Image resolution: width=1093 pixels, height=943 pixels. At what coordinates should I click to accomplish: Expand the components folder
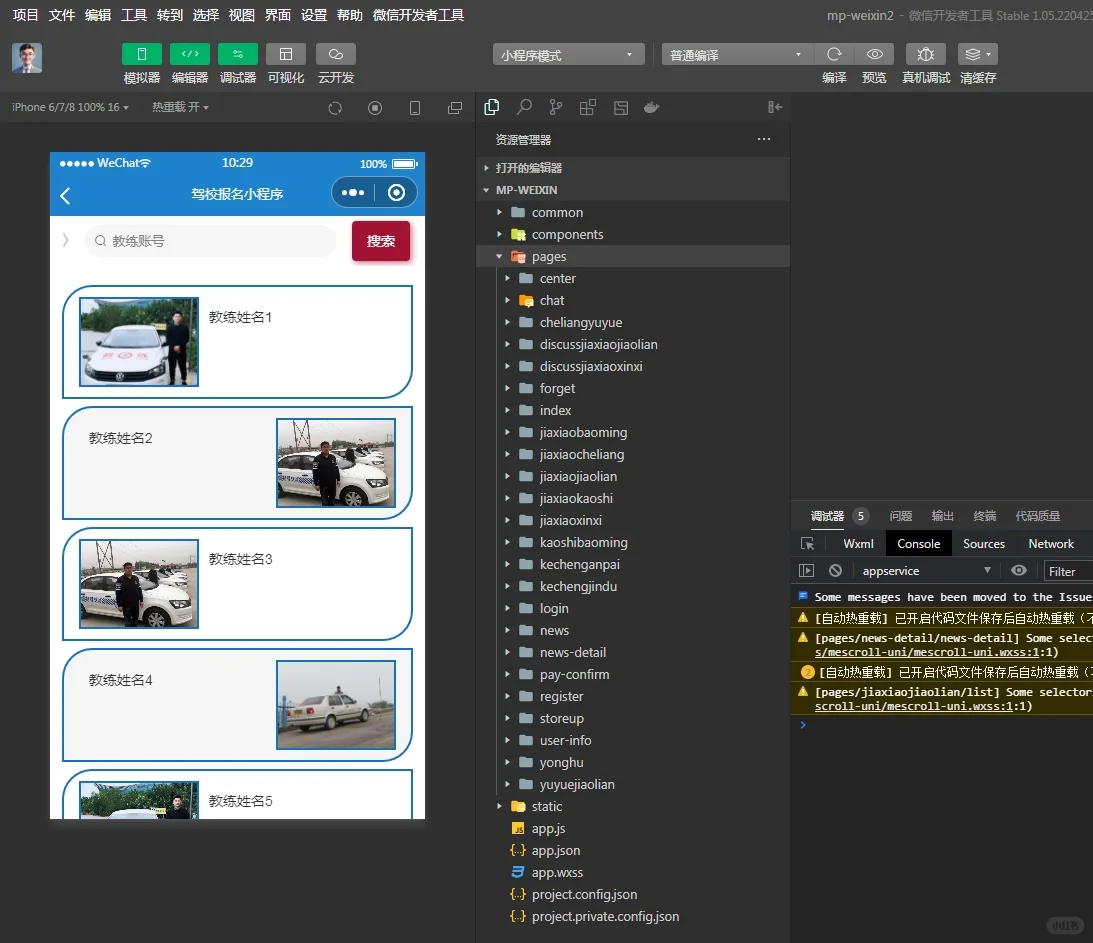[633, 234]
